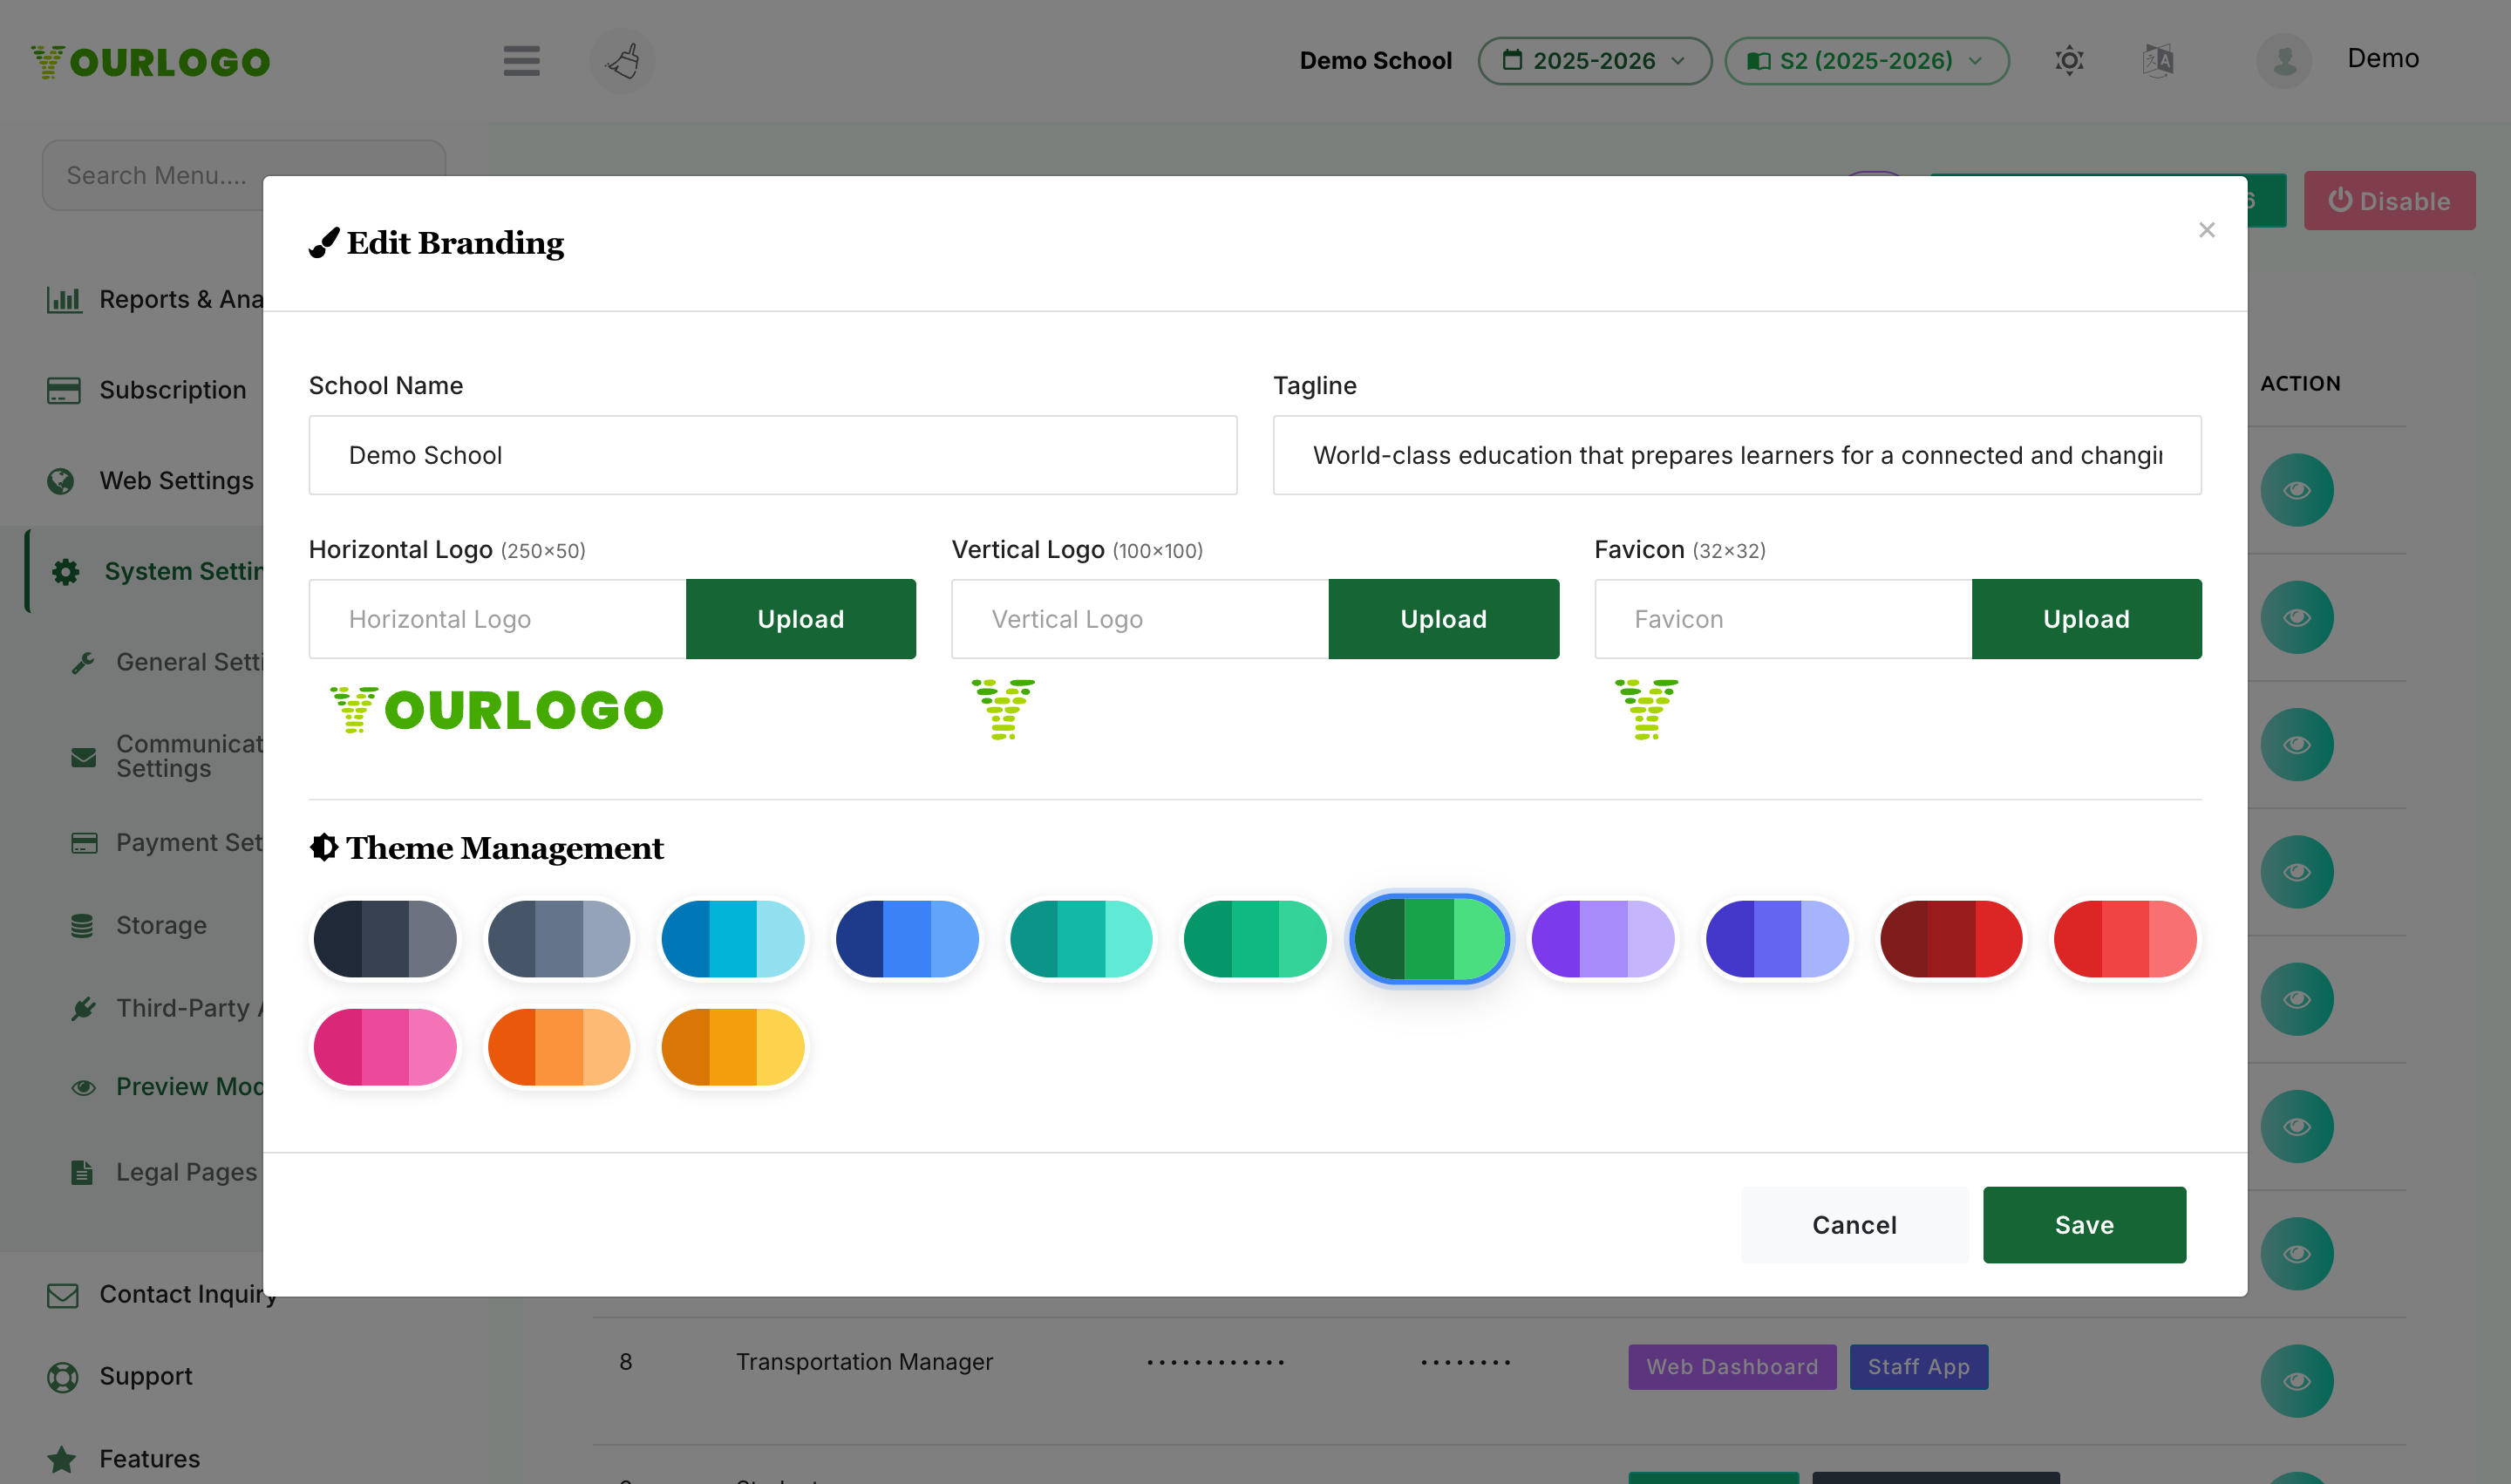
Task: Click the Subscription card icon
Action: point(64,390)
